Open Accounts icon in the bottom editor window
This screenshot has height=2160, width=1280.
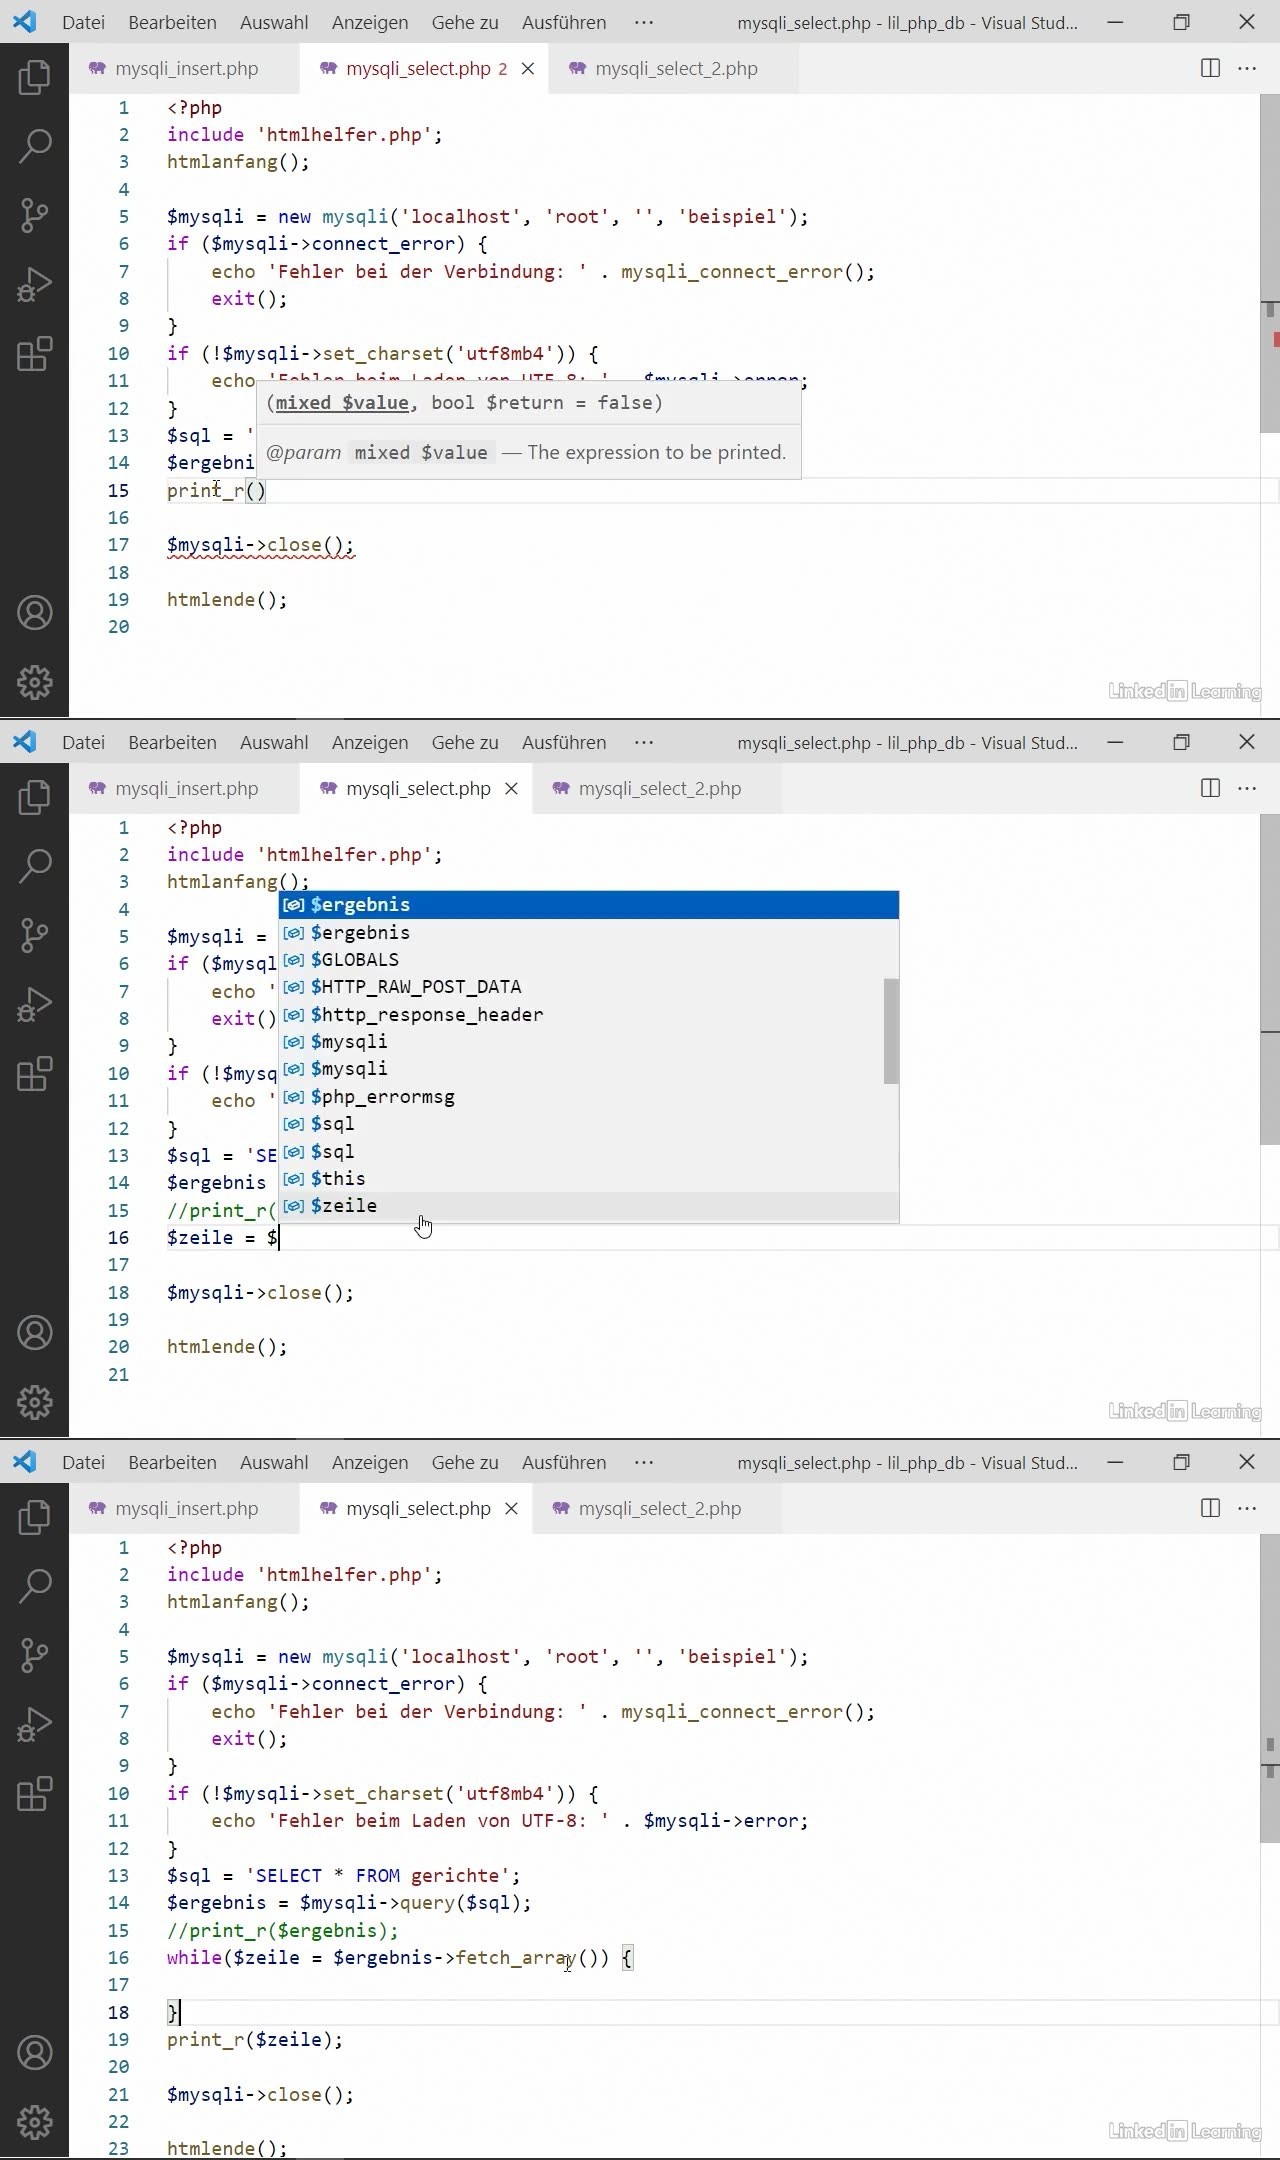pos(34,2053)
